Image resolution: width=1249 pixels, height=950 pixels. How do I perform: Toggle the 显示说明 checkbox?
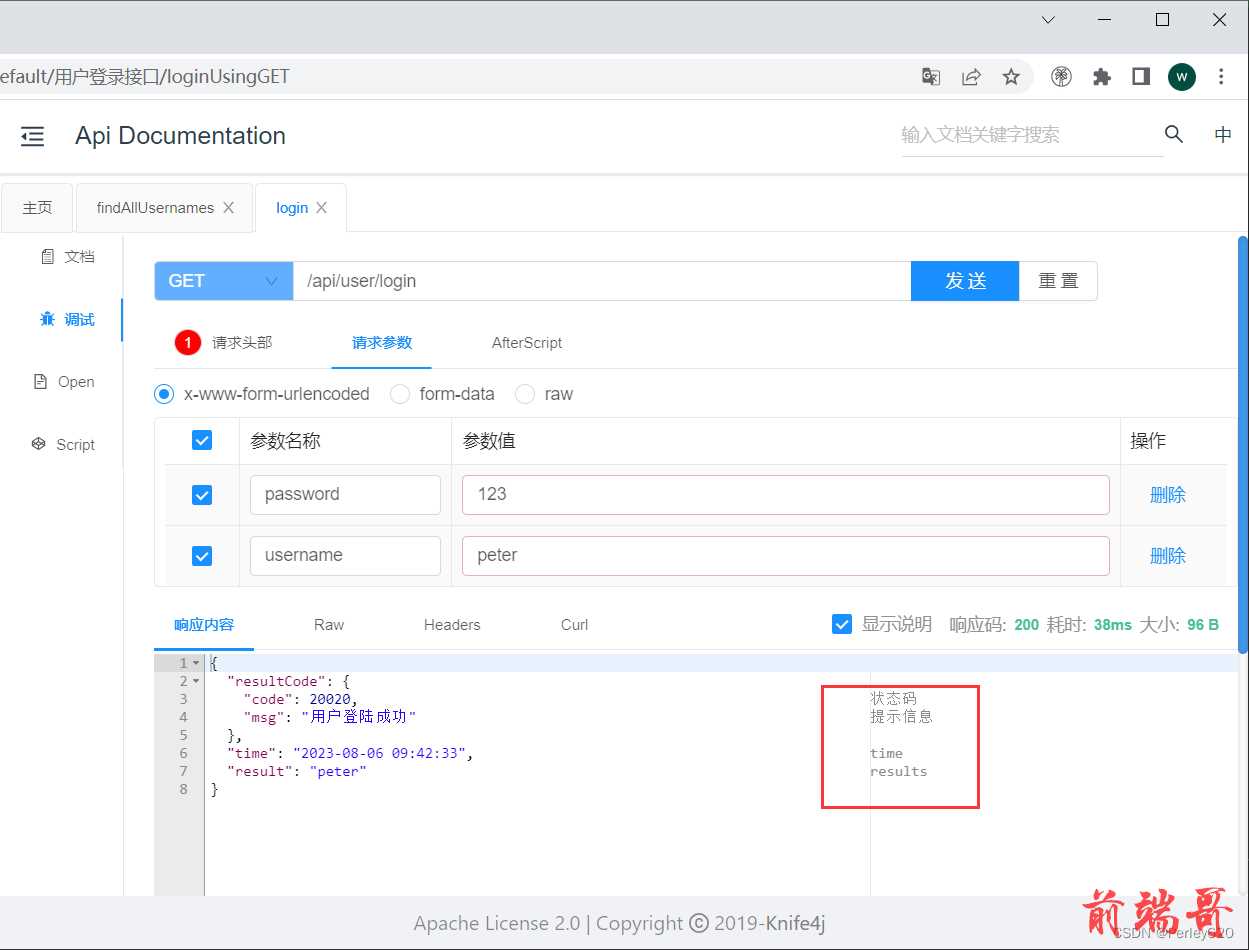pyautogui.click(x=842, y=624)
